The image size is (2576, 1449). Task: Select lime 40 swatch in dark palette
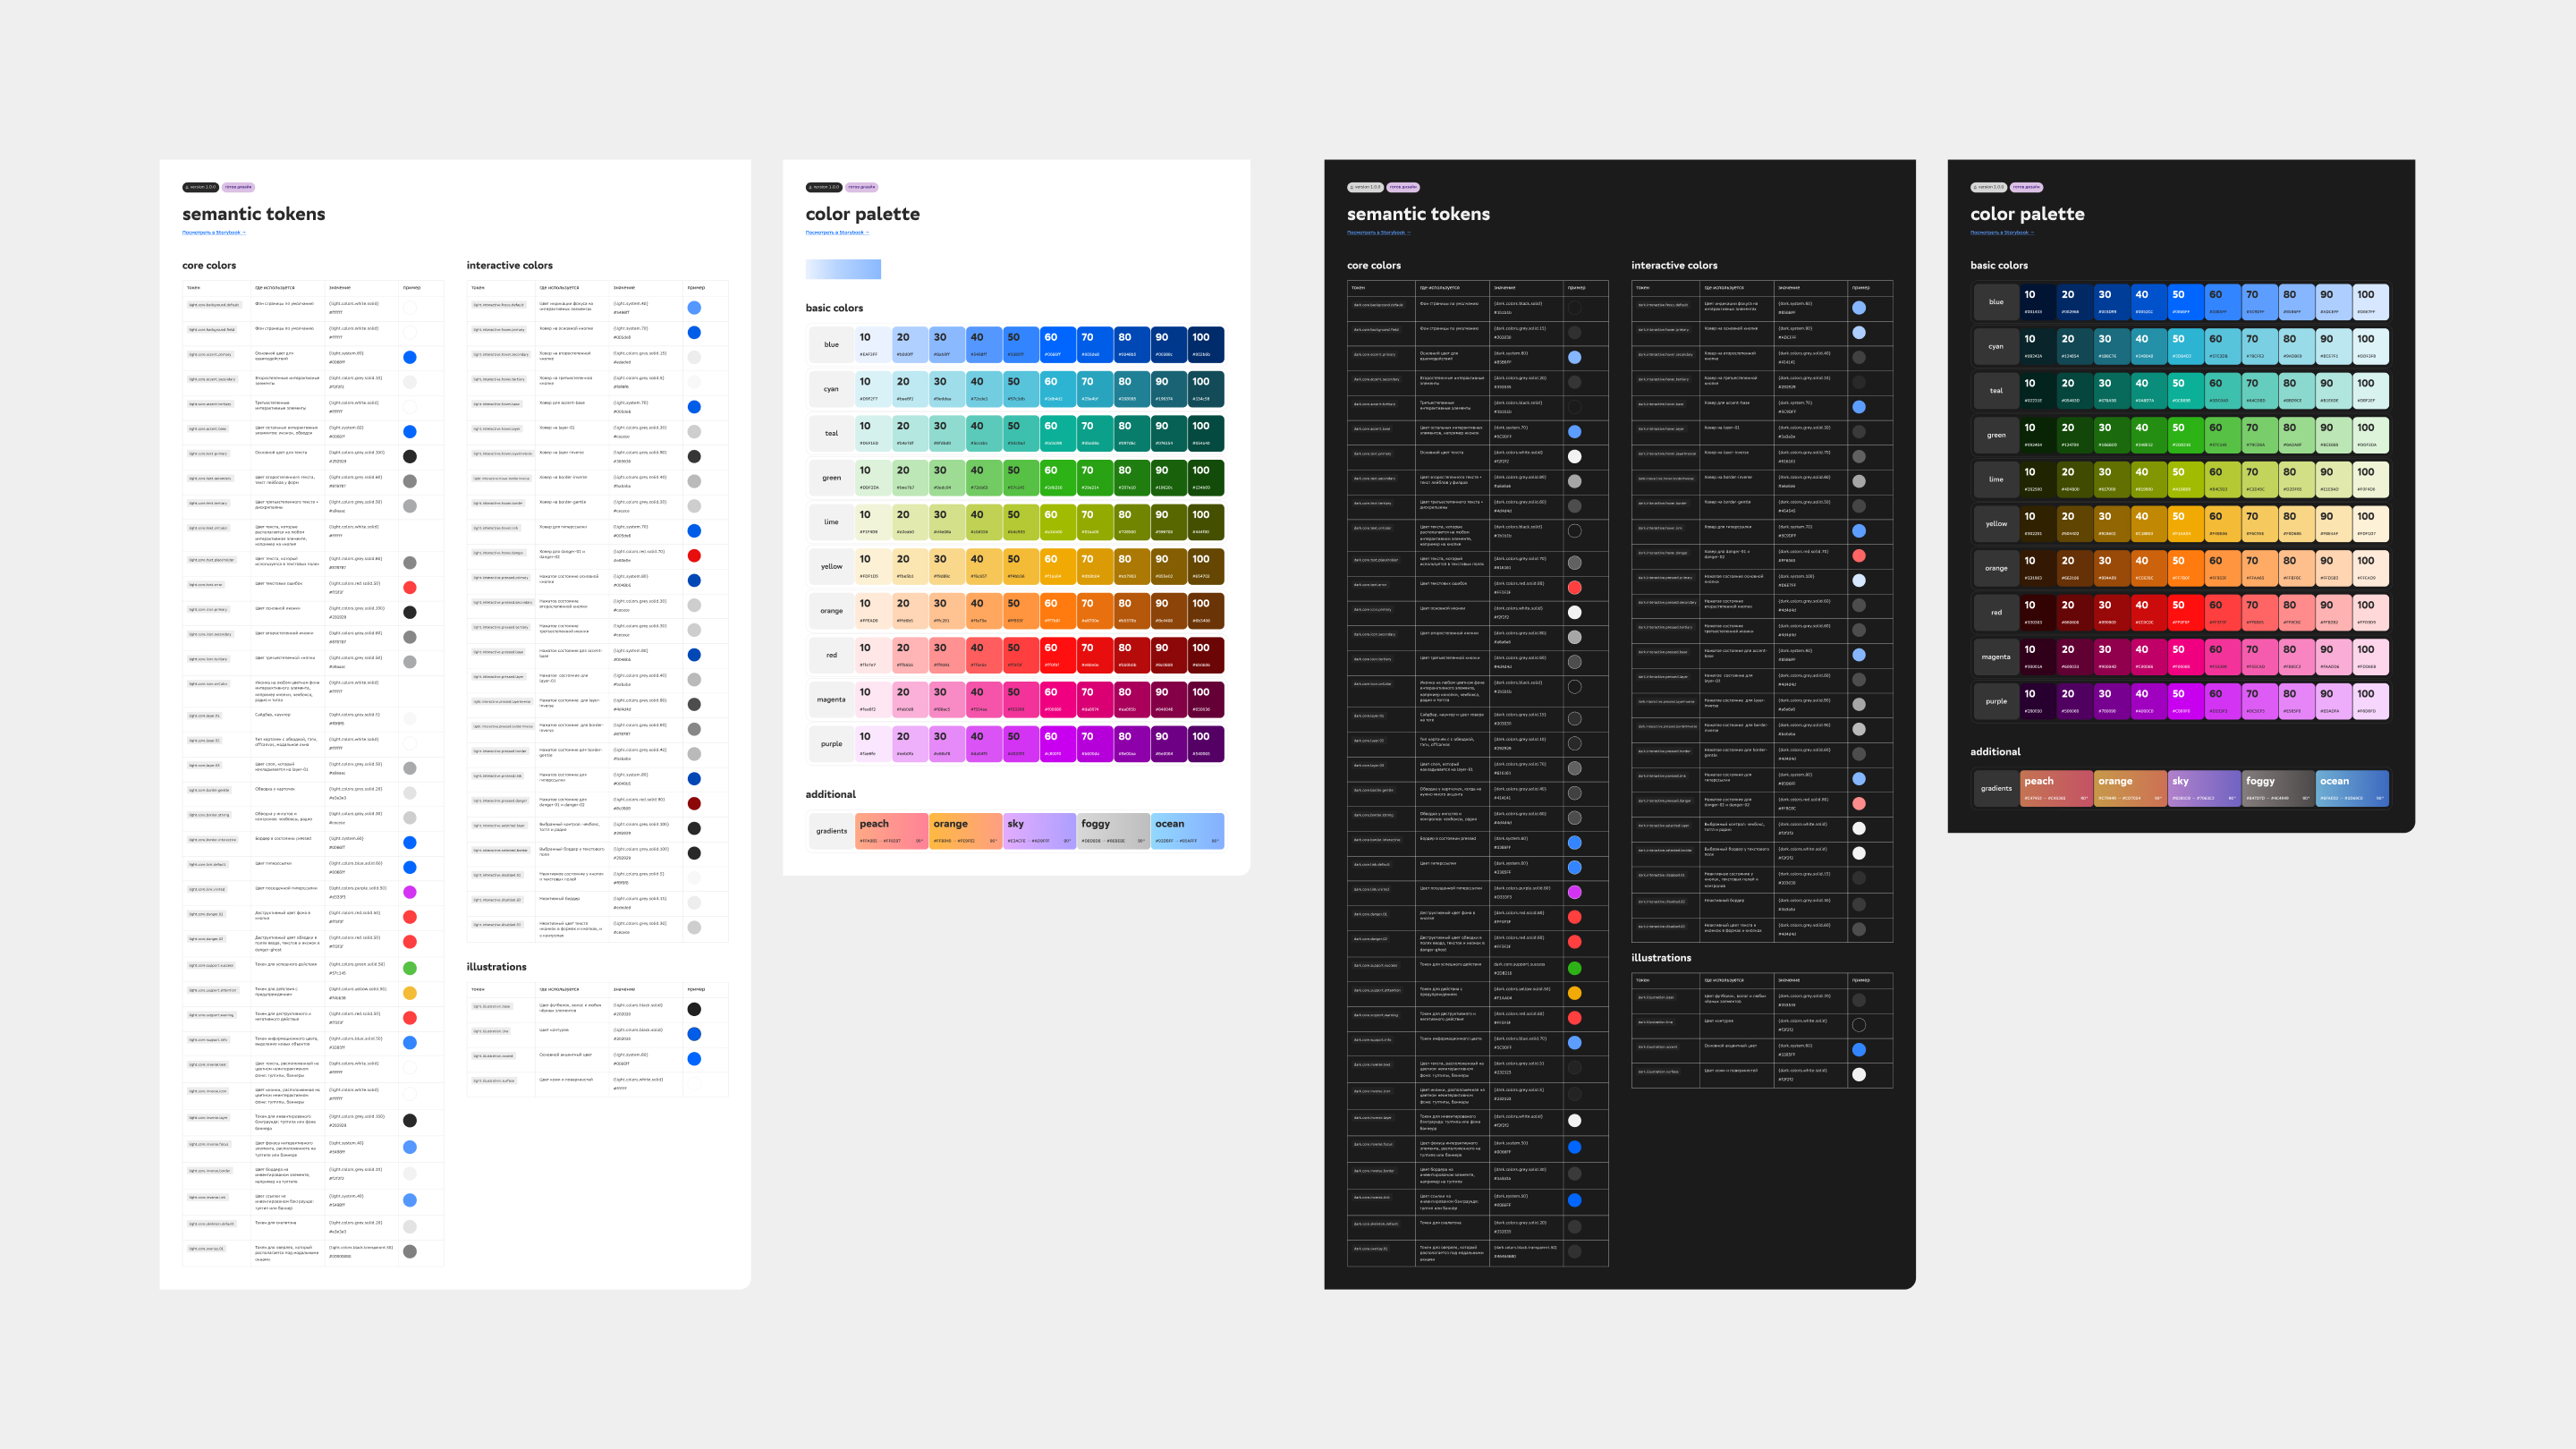tap(2149, 479)
